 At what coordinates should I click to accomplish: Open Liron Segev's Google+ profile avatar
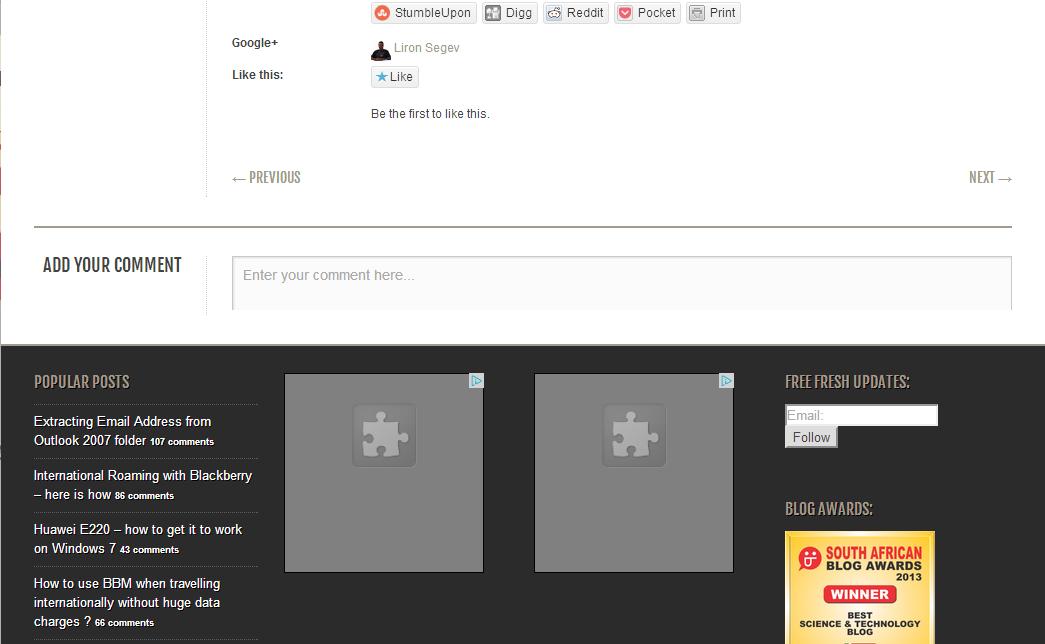[x=380, y=49]
